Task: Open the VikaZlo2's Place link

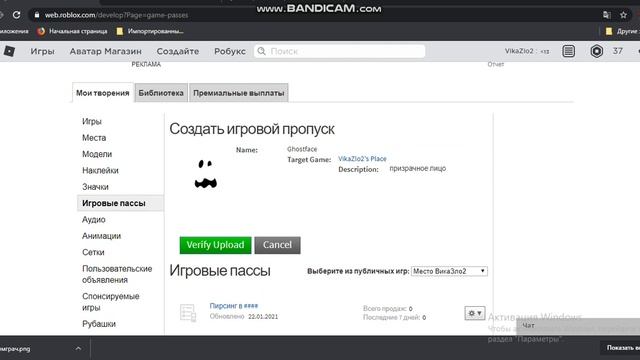Action: [x=362, y=159]
